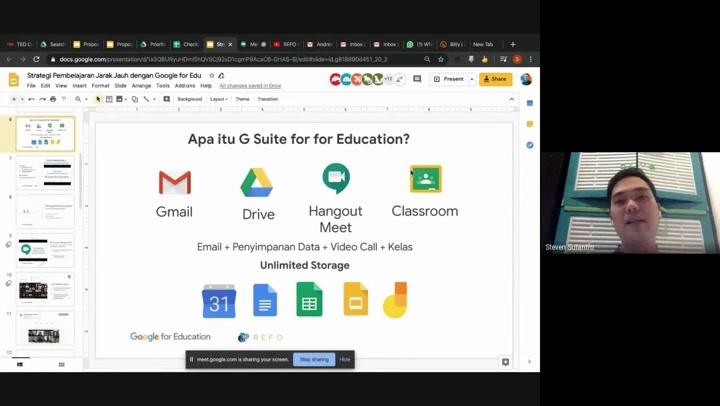
Task: Expand the side panel chevron at bottom right
Action: pyautogui.click(x=529, y=362)
